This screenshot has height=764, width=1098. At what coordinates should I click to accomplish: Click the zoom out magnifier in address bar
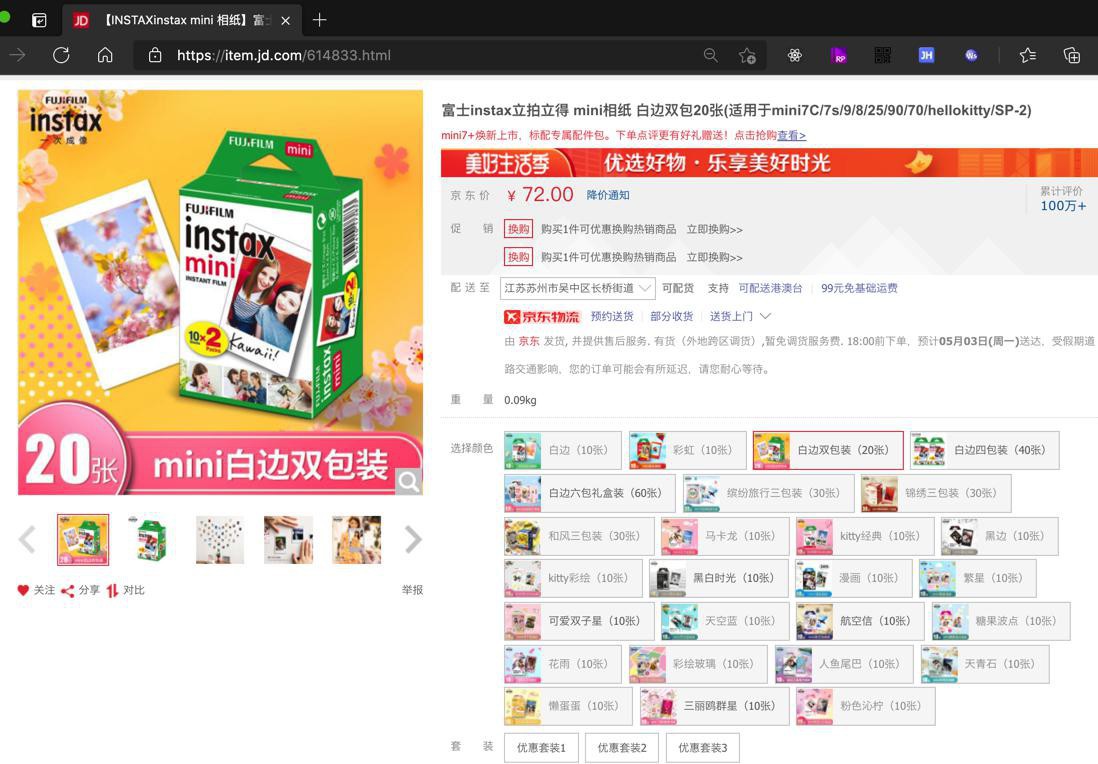[711, 55]
